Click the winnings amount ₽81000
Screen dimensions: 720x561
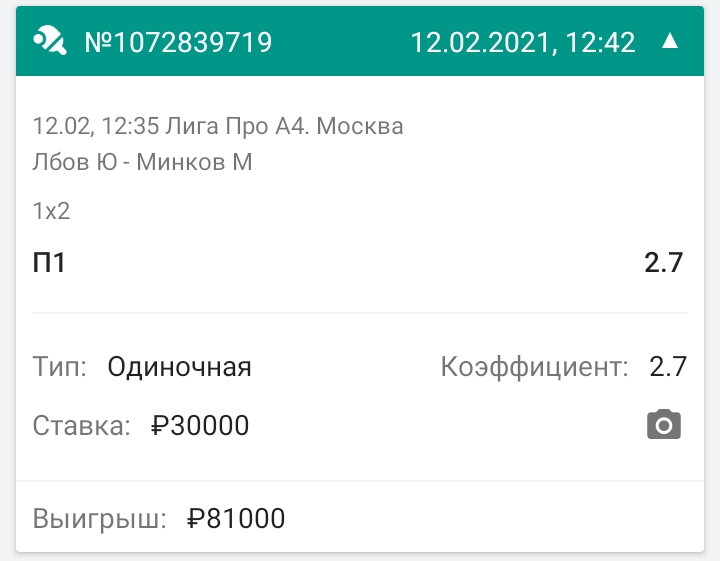pyautogui.click(x=236, y=518)
